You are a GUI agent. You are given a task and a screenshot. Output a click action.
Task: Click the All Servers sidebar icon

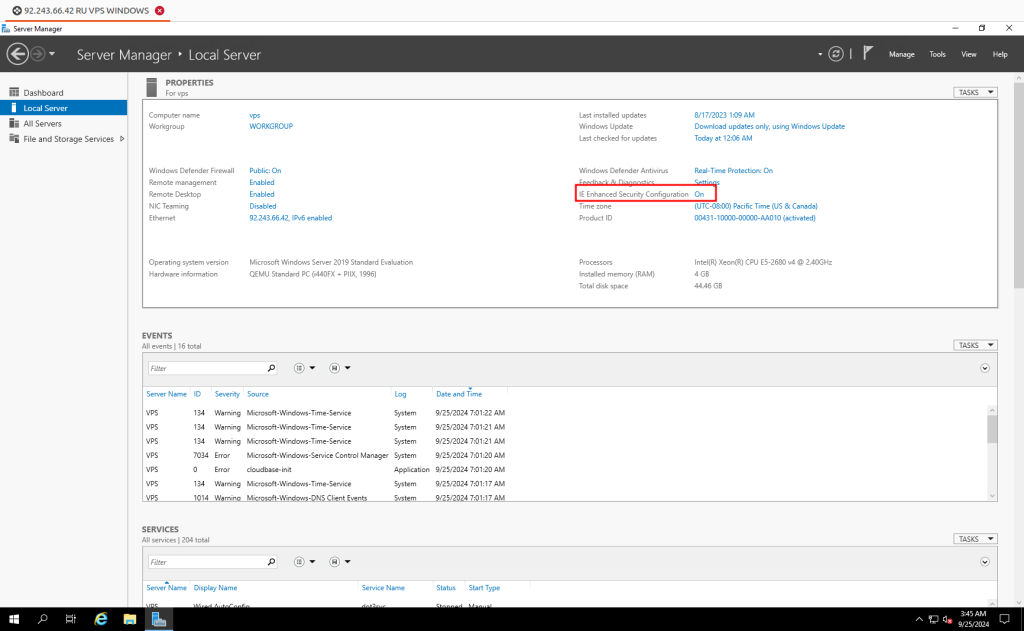[14, 124]
